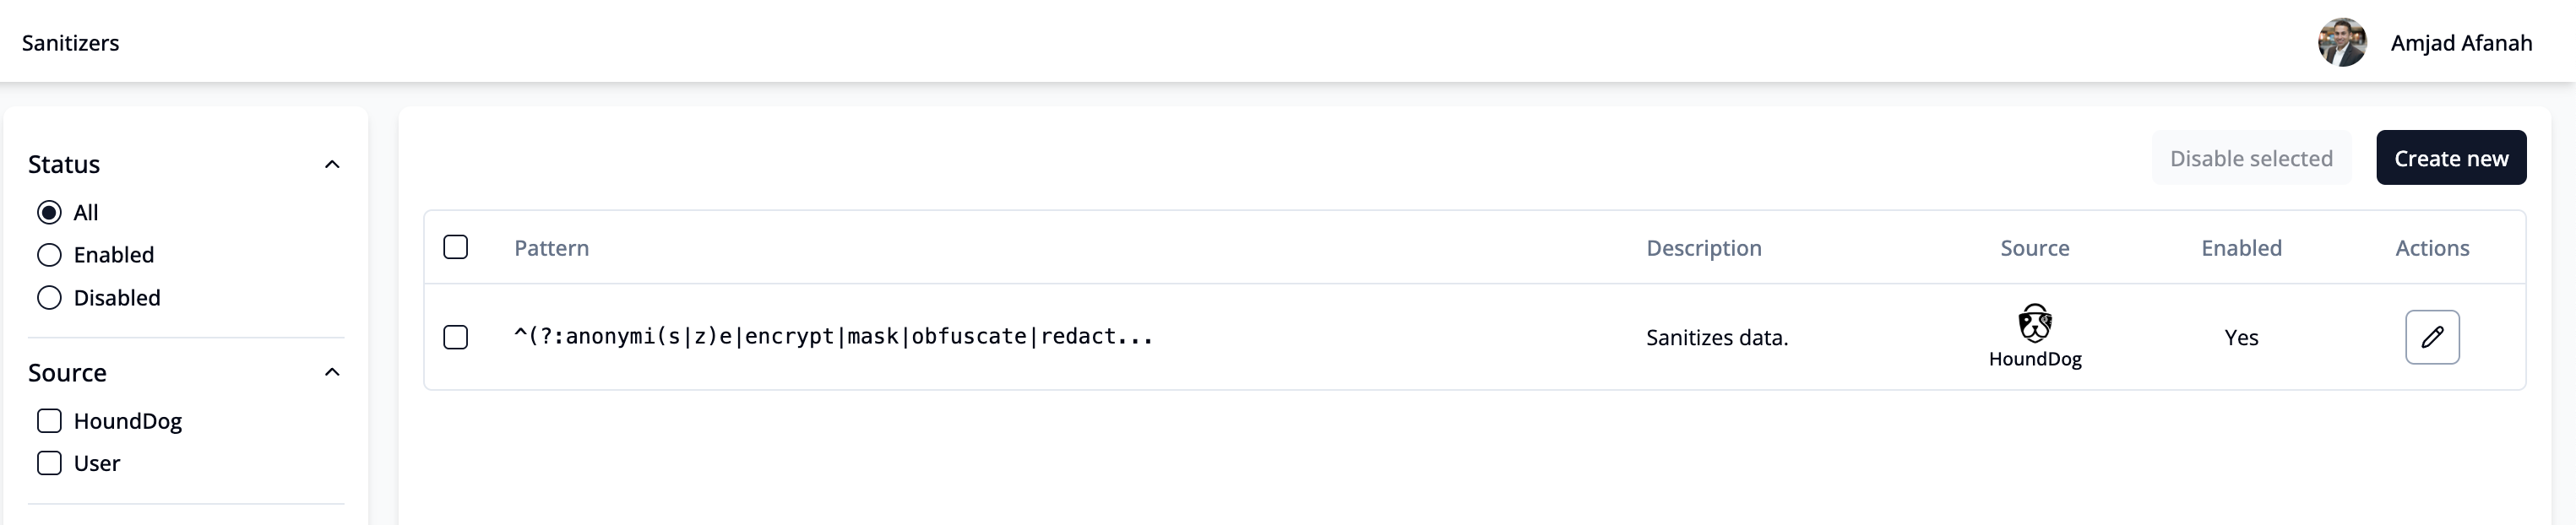The width and height of the screenshot is (2576, 525).
Task: Tick the select-all checkbox in table header
Action: click(x=455, y=247)
